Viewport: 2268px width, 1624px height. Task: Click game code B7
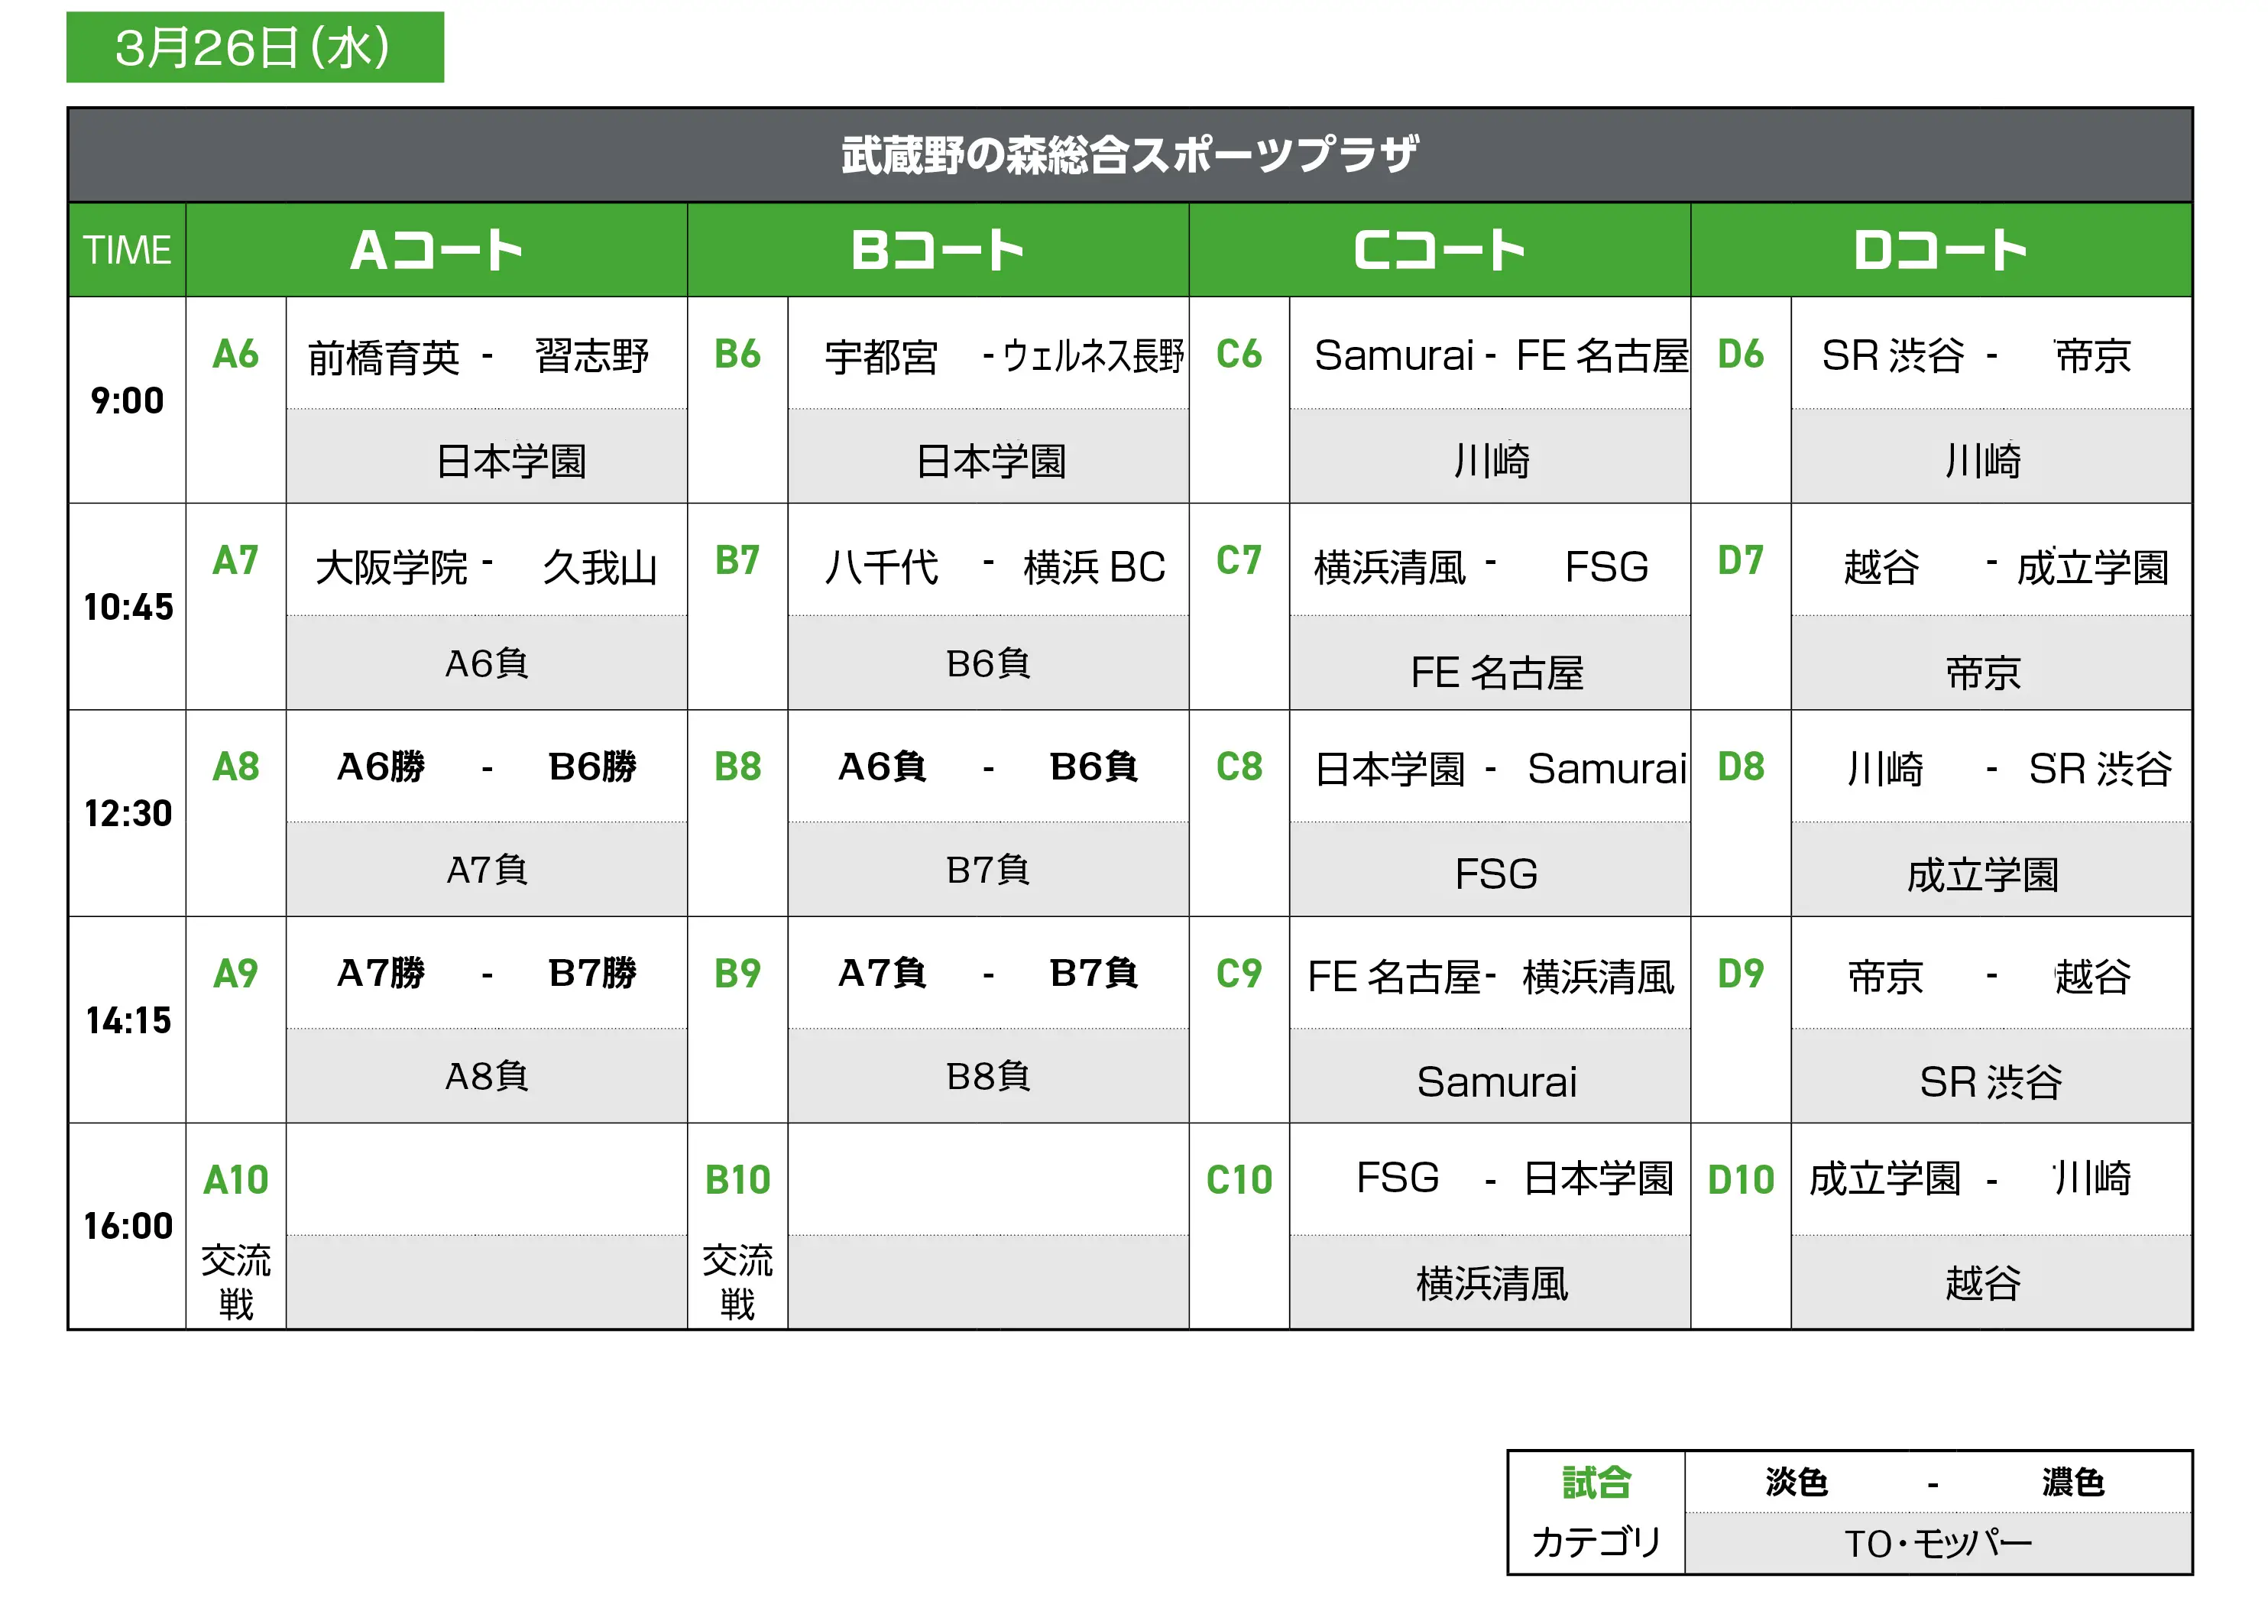(x=738, y=560)
